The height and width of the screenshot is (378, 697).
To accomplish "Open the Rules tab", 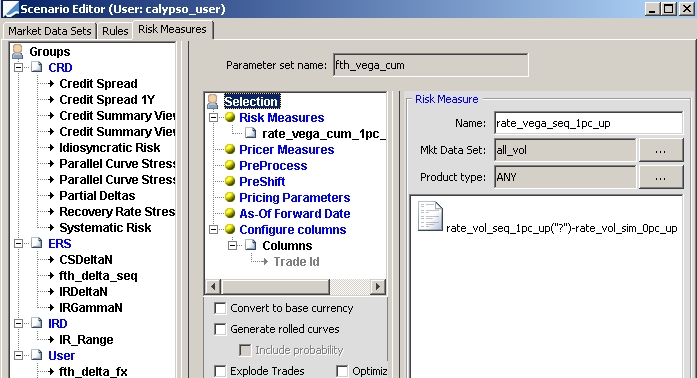I will coord(115,31).
